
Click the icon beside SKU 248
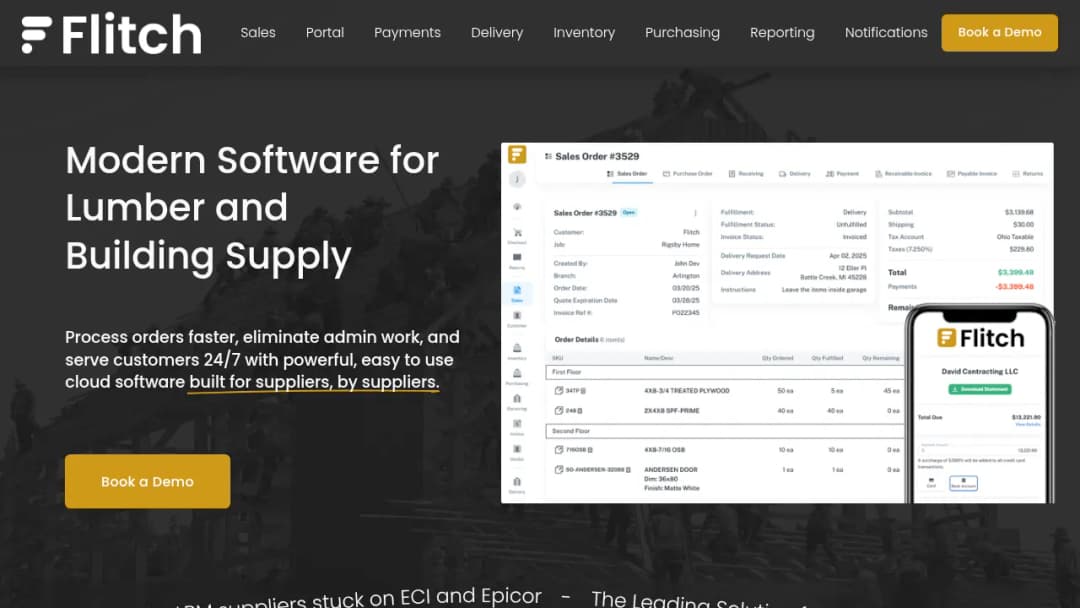click(559, 410)
